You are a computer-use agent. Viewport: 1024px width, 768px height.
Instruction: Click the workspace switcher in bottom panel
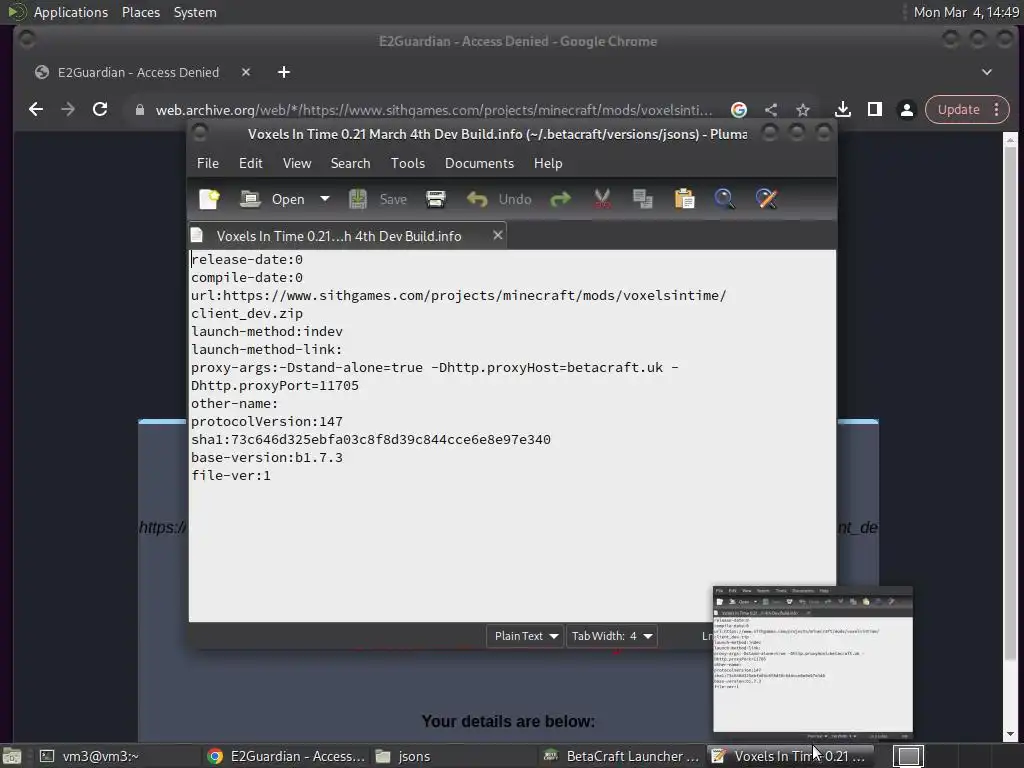coord(908,756)
